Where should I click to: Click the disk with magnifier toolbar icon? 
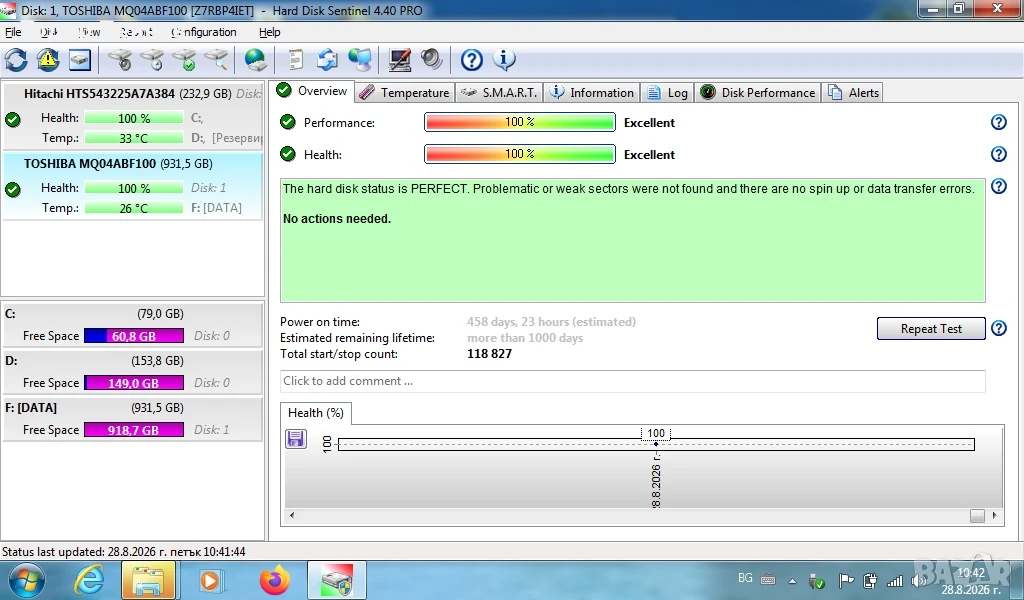point(216,60)
